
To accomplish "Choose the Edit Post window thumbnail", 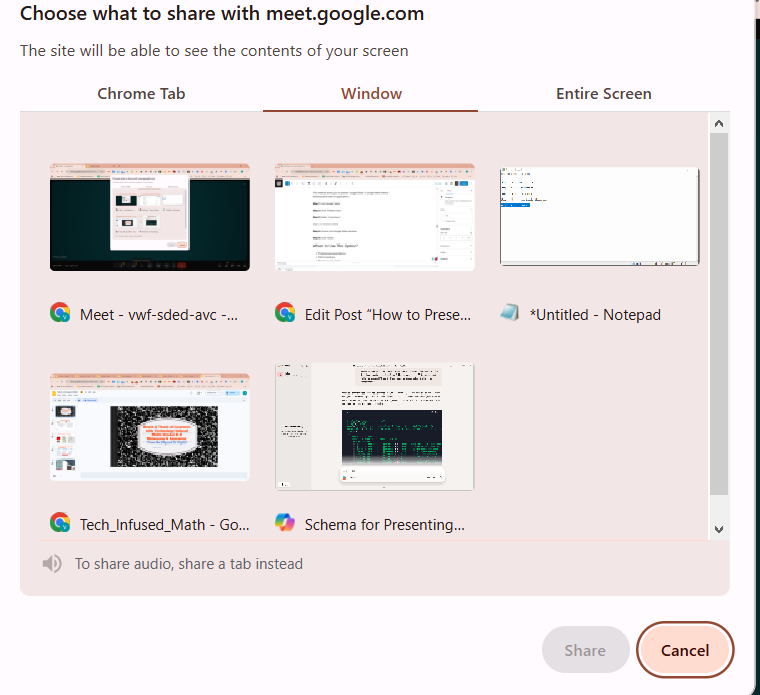I will 375,217.
